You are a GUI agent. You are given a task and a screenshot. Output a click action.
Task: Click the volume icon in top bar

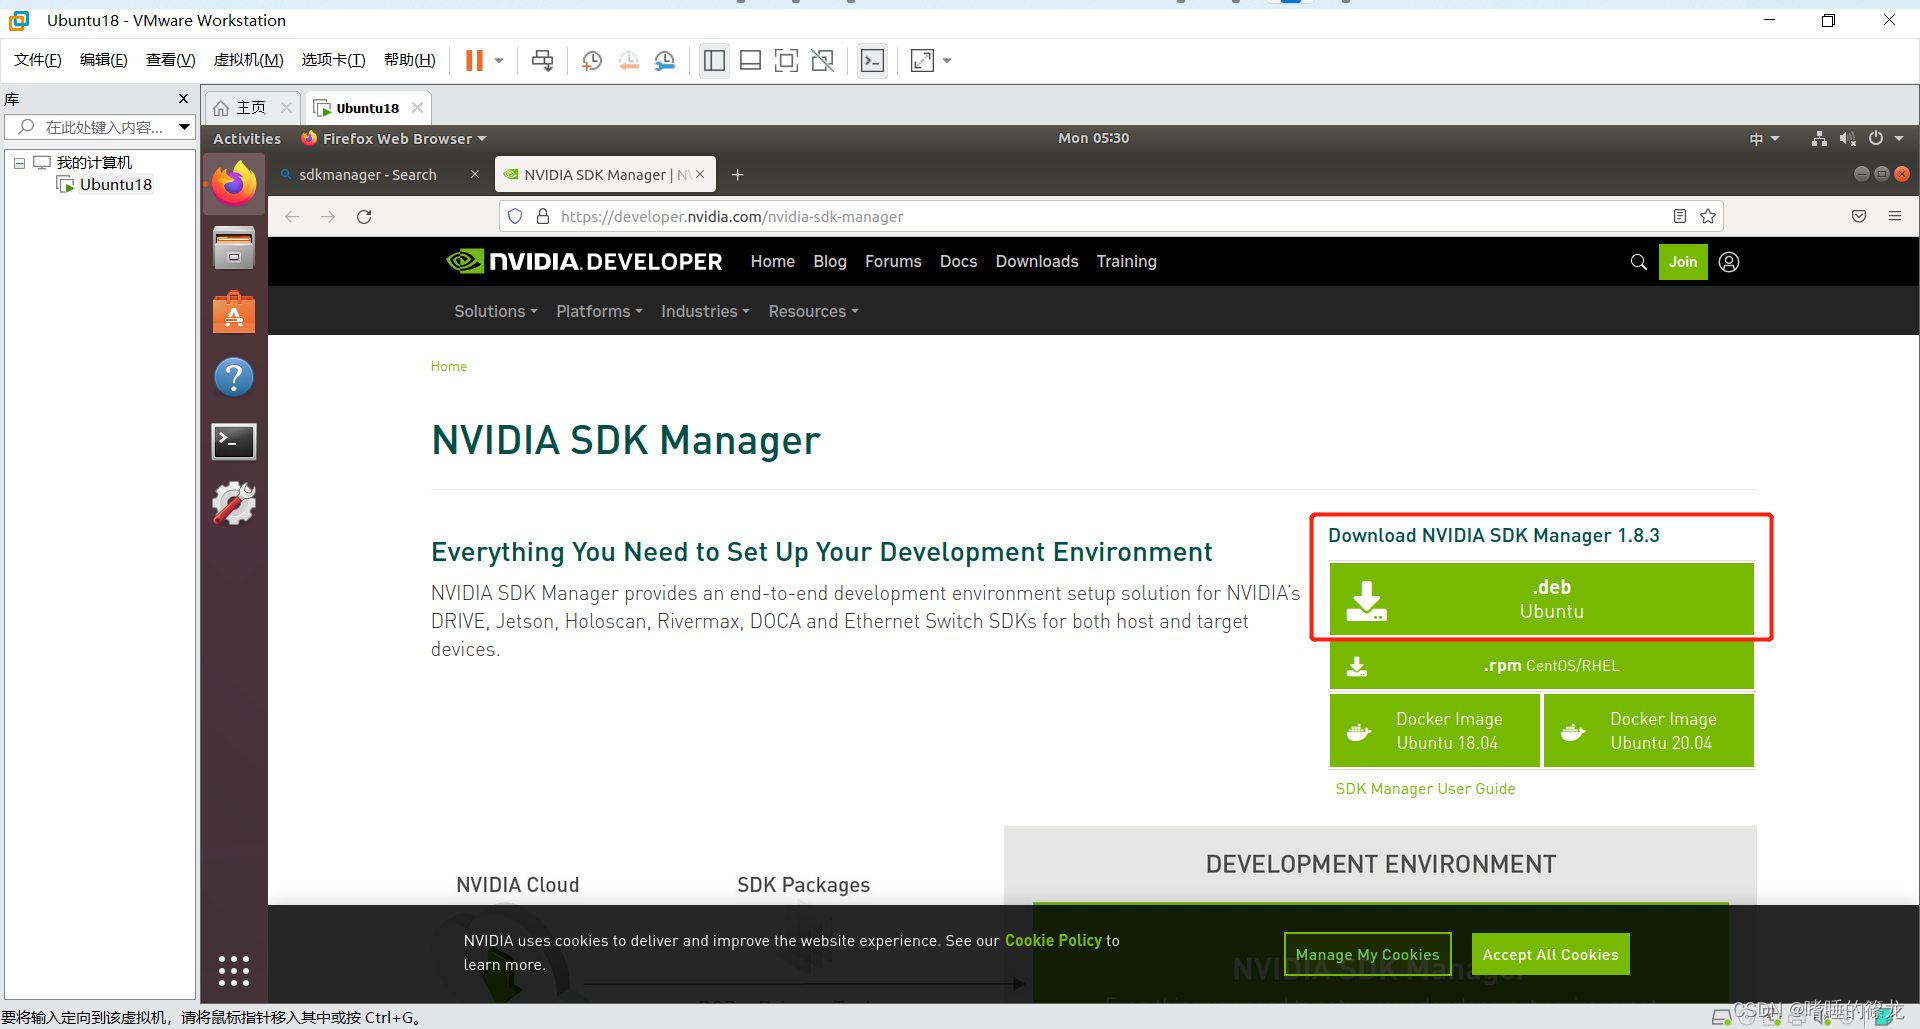point(1847,139)
